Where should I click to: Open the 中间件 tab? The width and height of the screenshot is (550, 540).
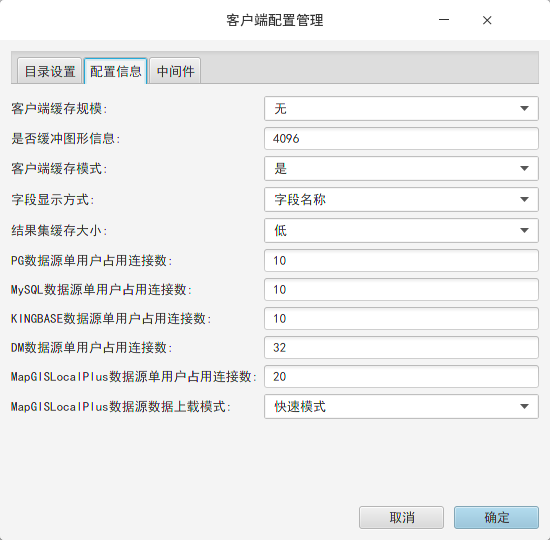175,71
